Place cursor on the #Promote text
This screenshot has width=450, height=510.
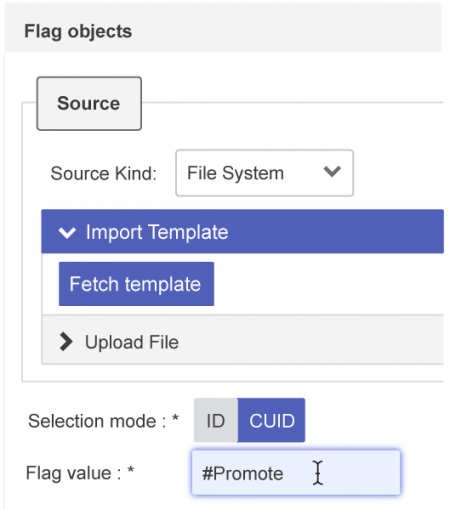[x=242, y=473]
